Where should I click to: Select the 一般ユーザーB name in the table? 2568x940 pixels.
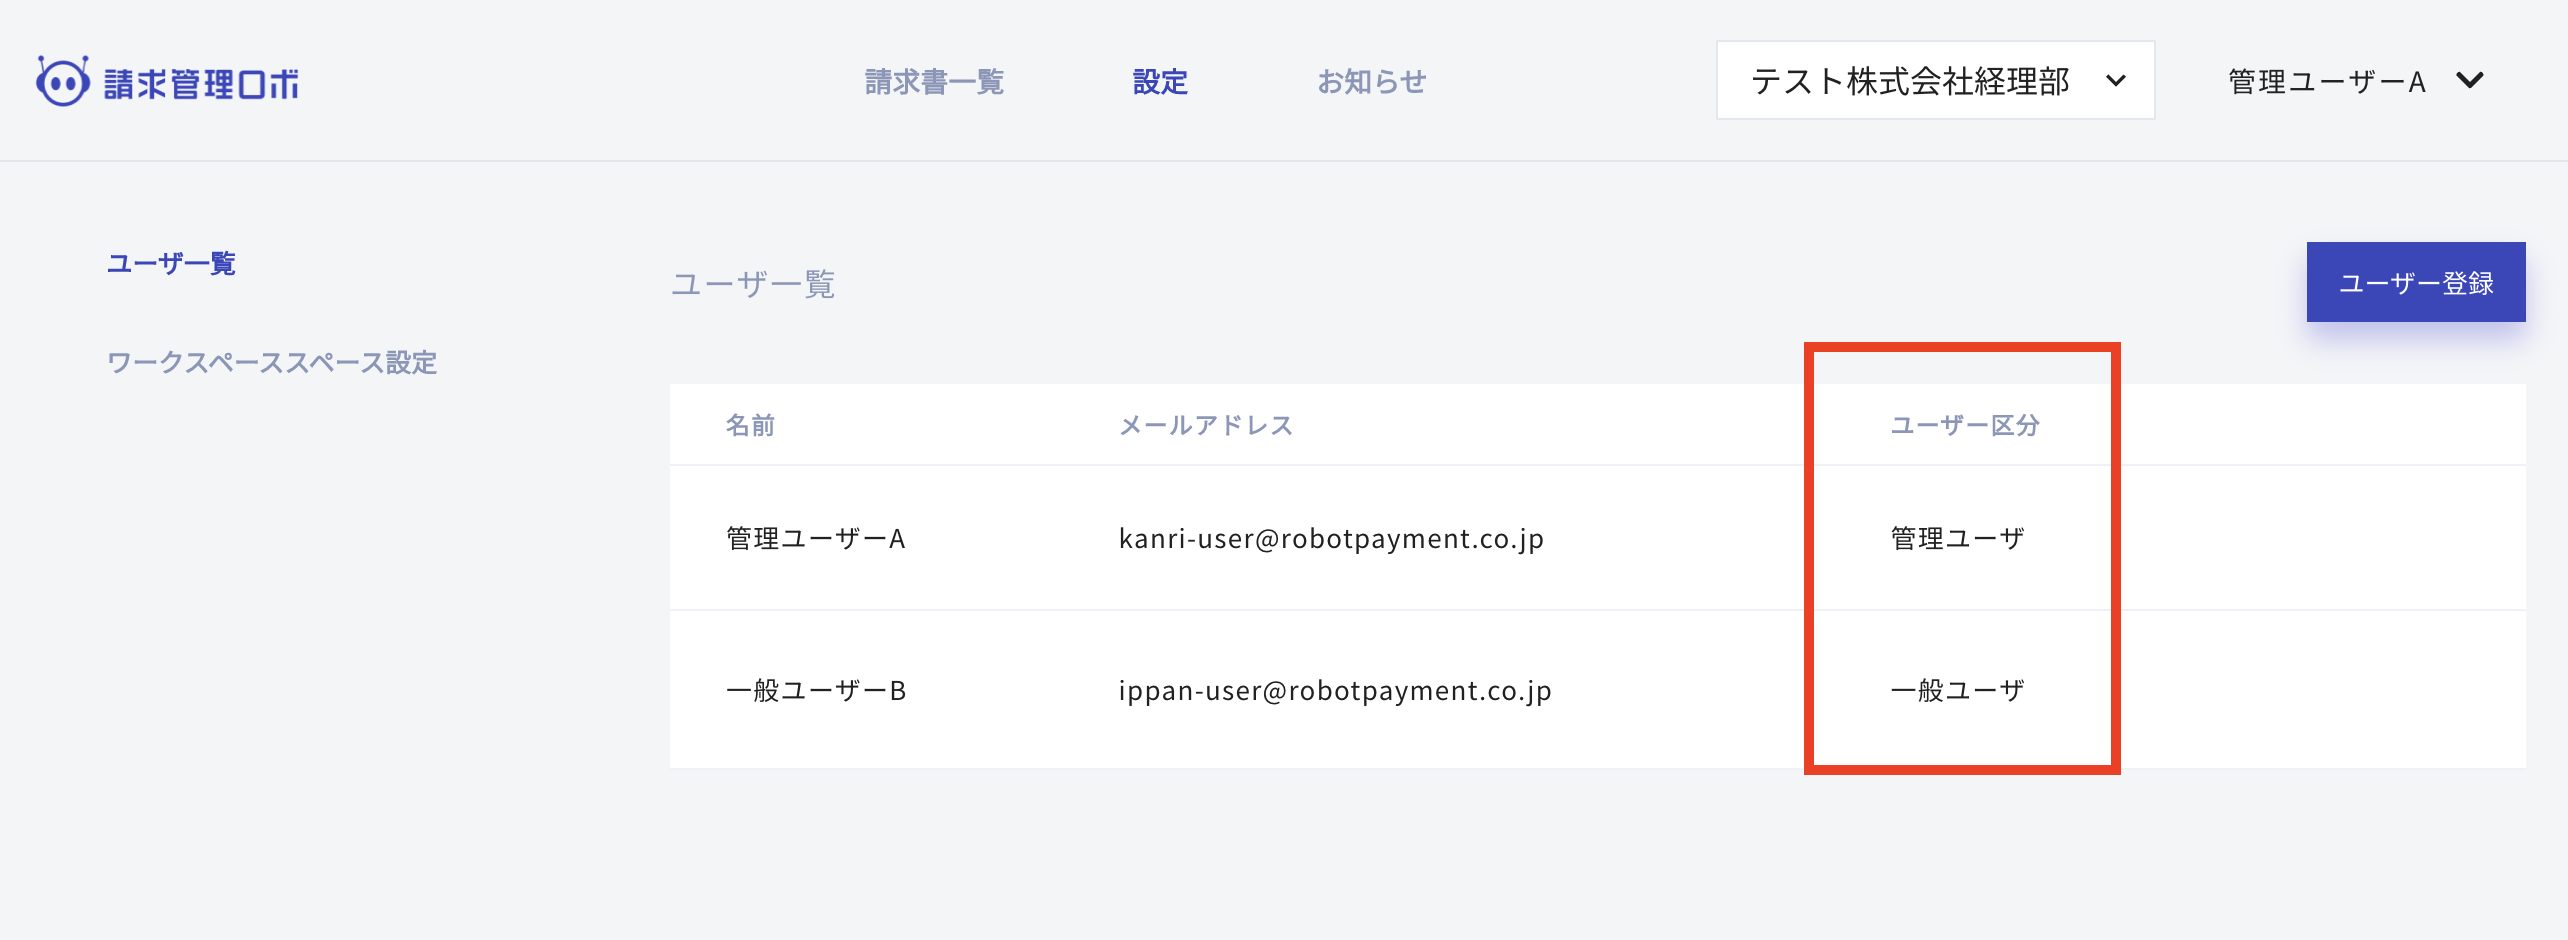815,691
